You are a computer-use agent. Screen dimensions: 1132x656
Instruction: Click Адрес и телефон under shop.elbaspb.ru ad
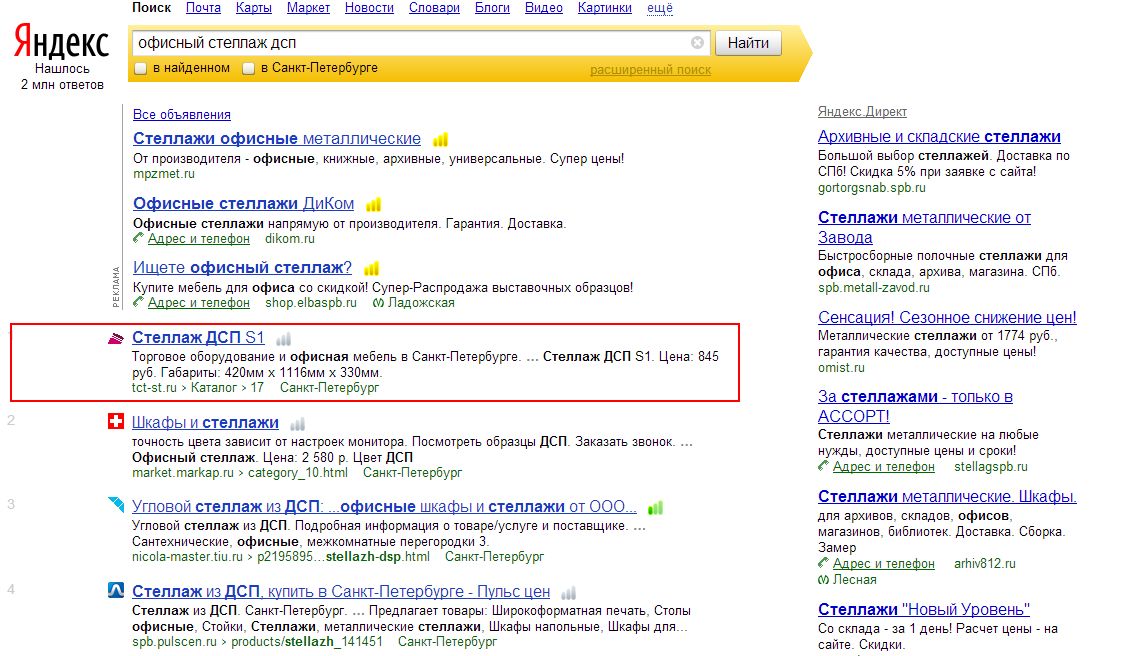point(199,302)
